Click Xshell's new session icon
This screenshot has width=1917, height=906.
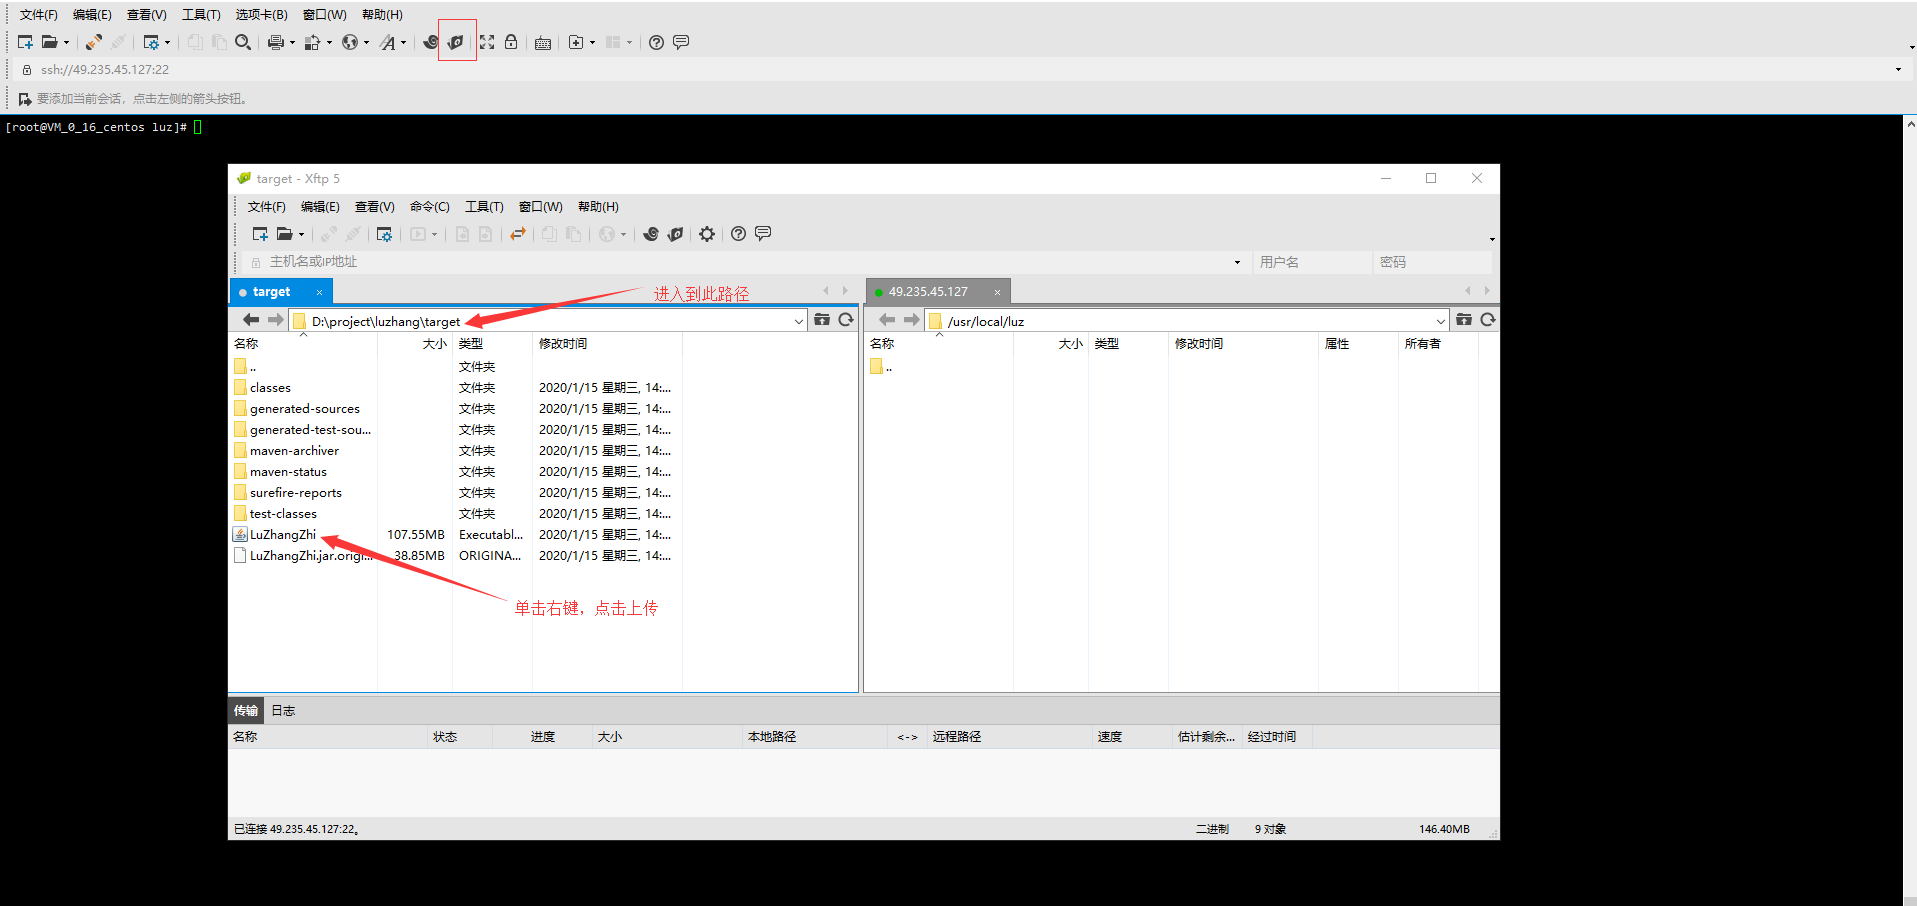[25, 42]
